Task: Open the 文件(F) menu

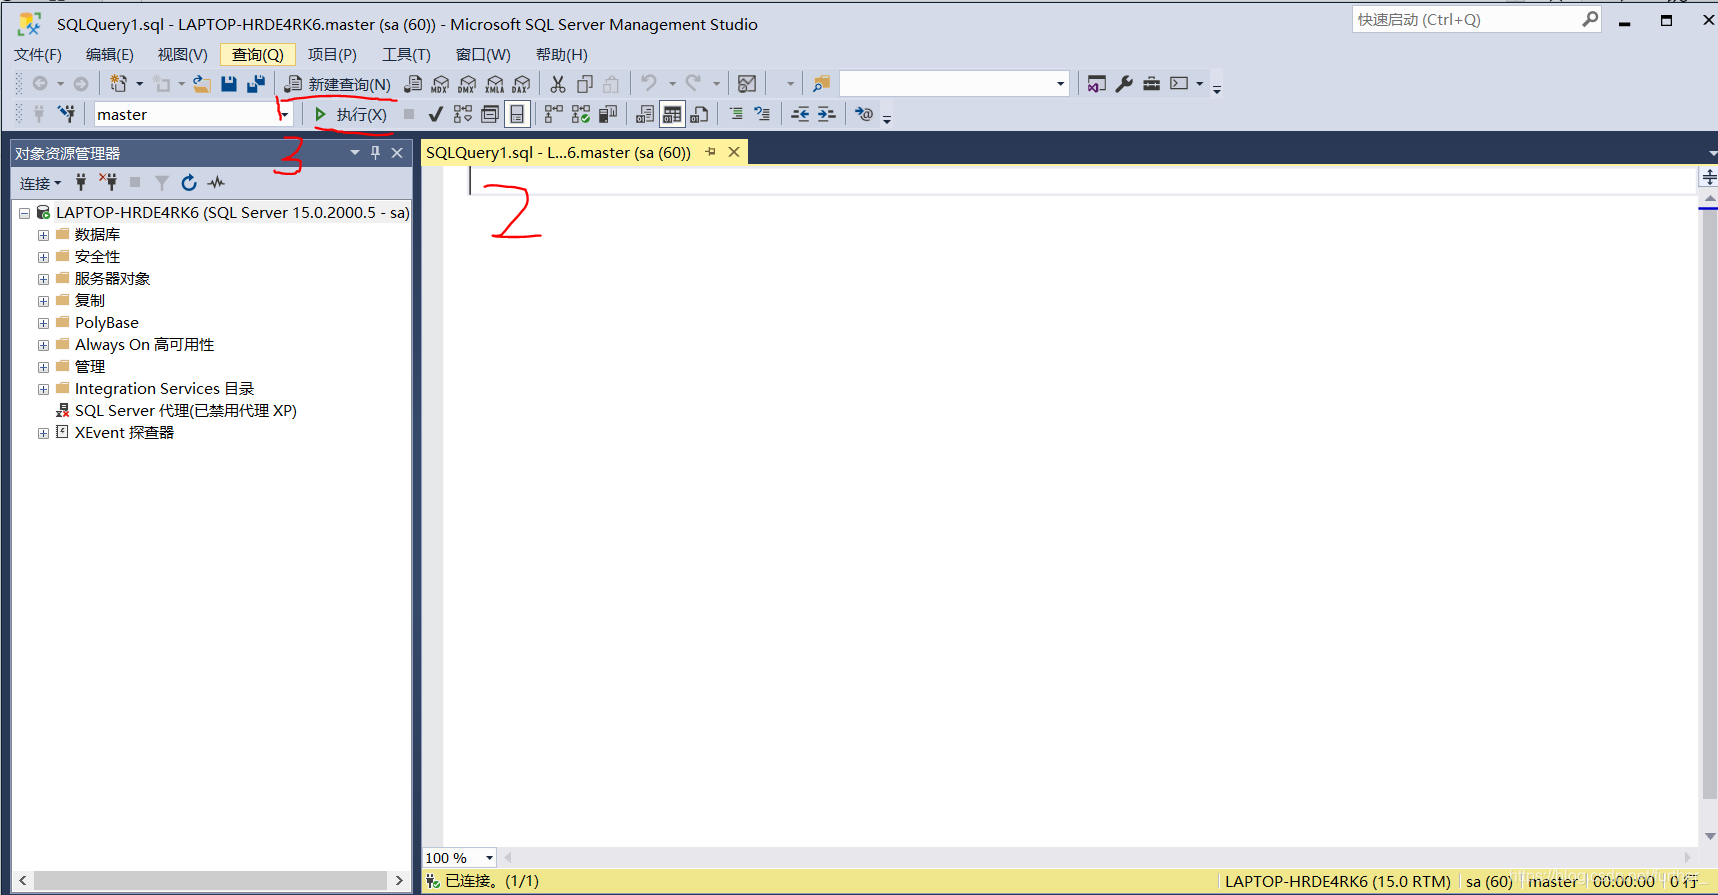Action: point(38,54)
